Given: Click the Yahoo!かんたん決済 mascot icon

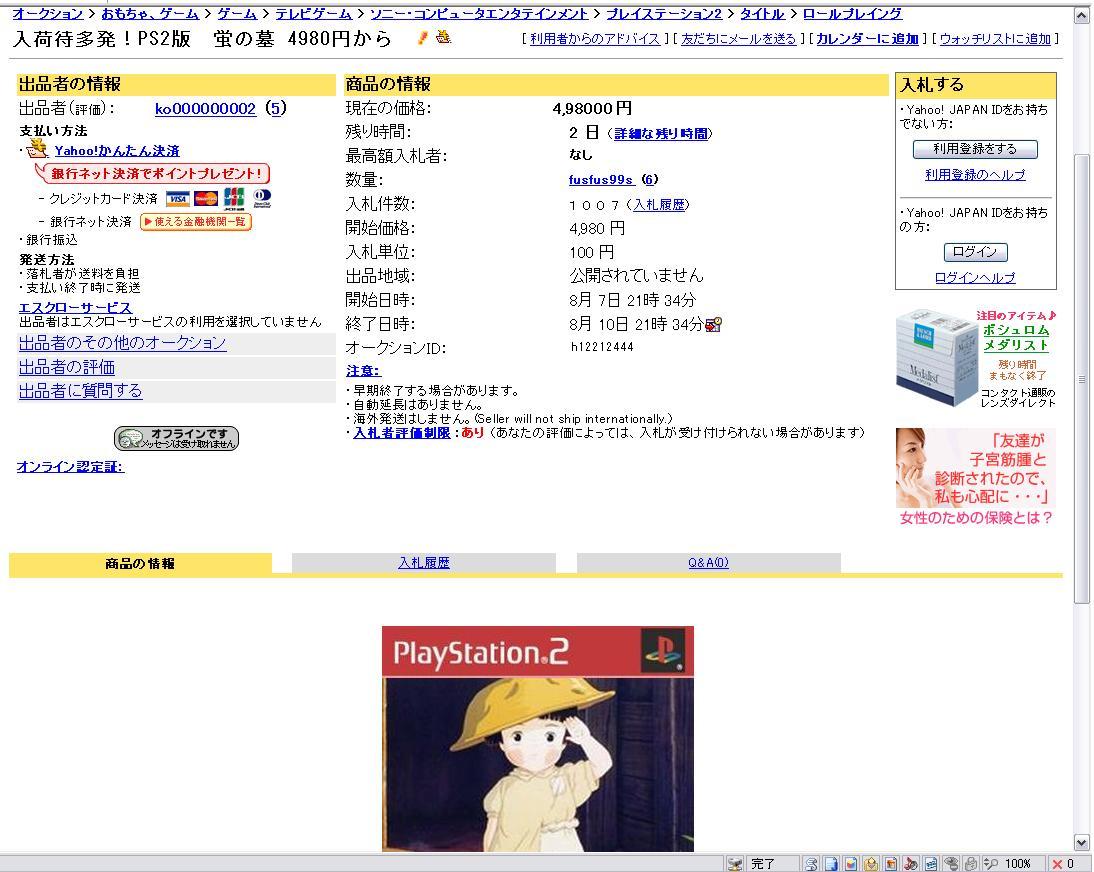Looking at the screenshot, I should (x=37, y=149).
